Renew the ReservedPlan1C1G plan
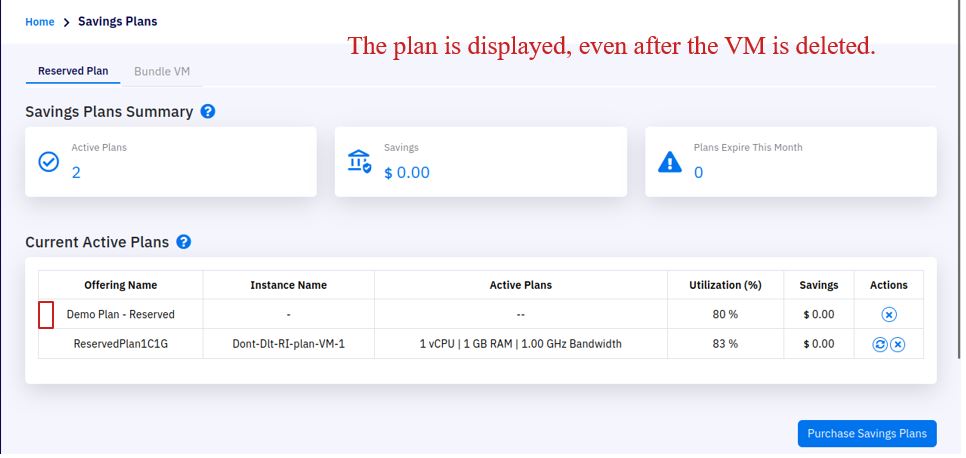Screen dimensions: 966x458 [880, 345]
